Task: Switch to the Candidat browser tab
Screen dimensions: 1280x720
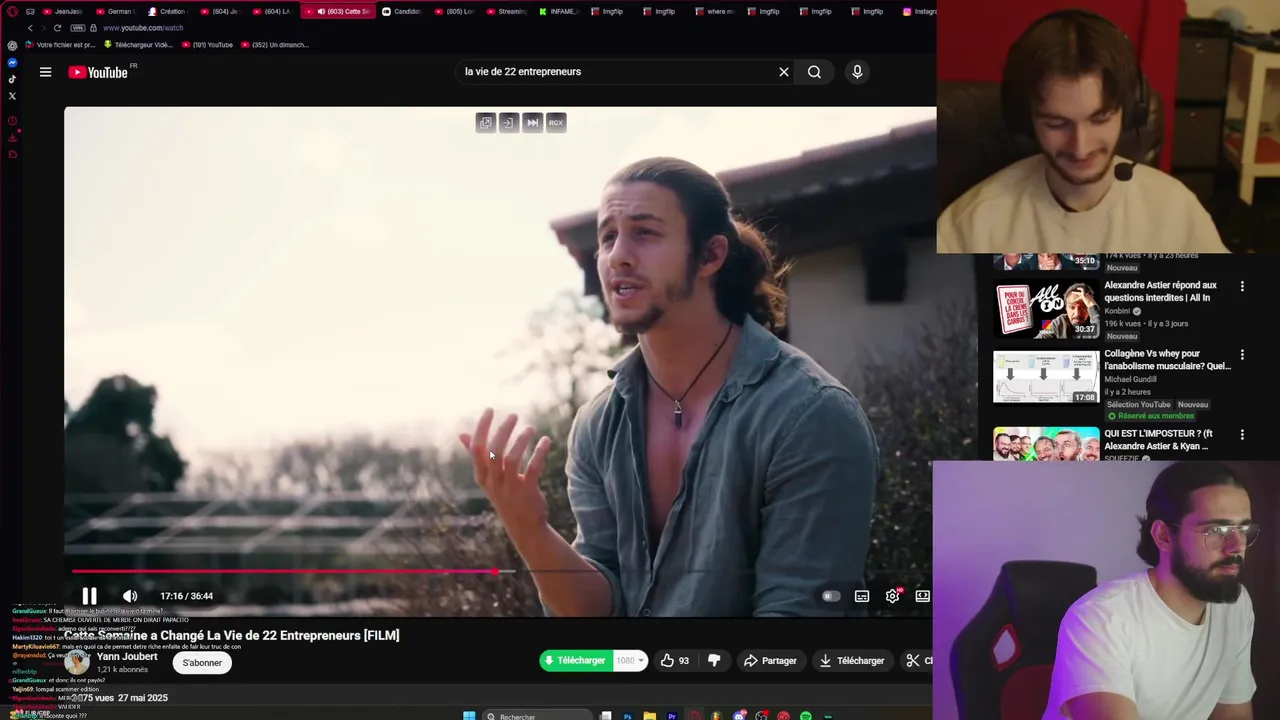Action: 403,11
